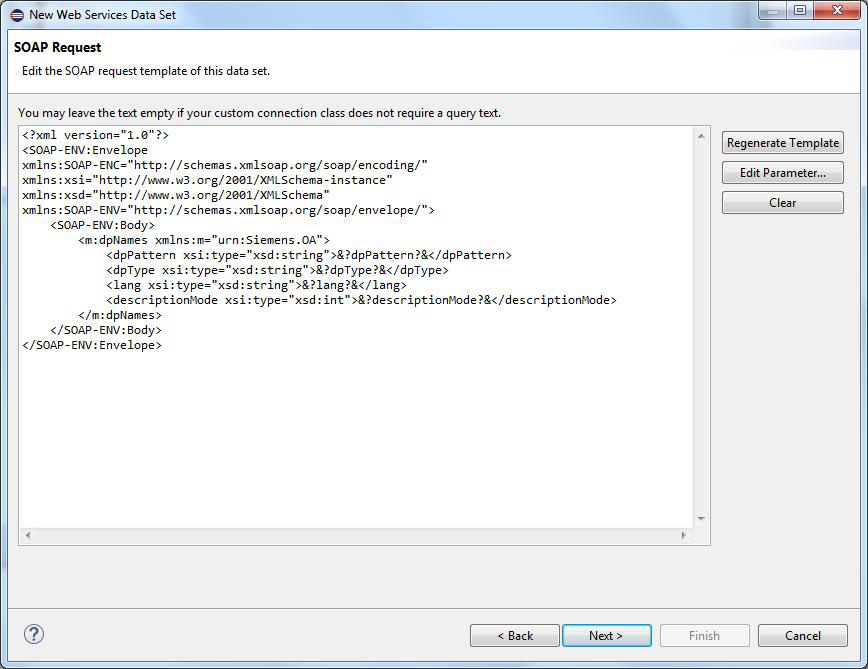This screenshot has height=669, width=868.
Task: Click the '<SOAP-ENV:Body>' opening tag line
Action: (102, 225)
